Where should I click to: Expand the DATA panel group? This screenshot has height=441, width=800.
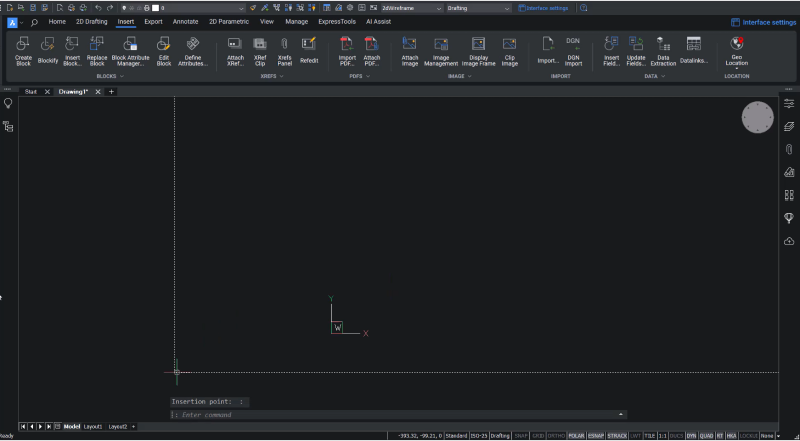[655, 76]
